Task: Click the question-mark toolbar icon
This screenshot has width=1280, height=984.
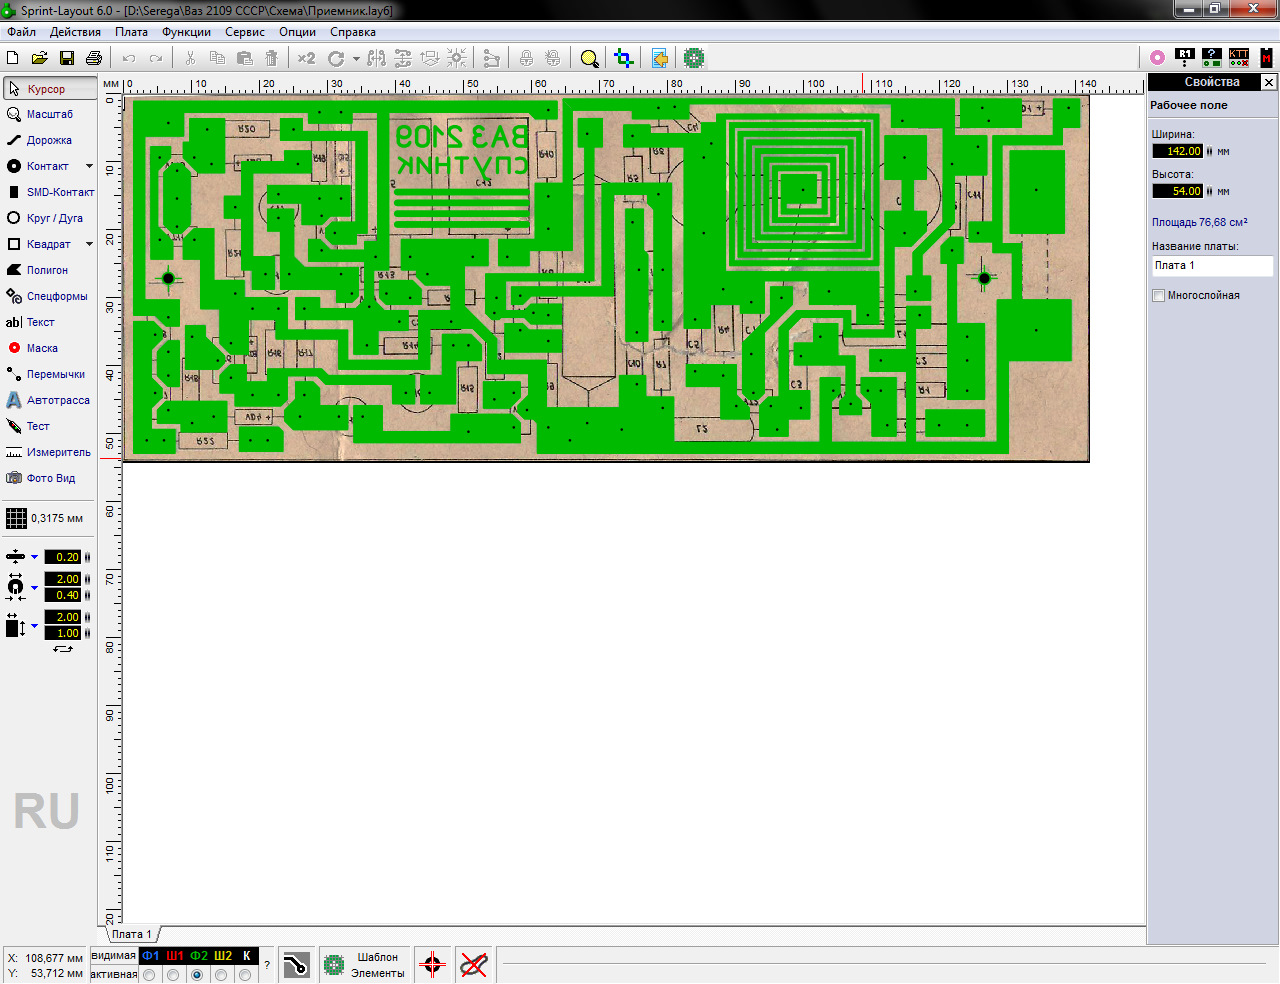Action: [x=1212, y=58]
